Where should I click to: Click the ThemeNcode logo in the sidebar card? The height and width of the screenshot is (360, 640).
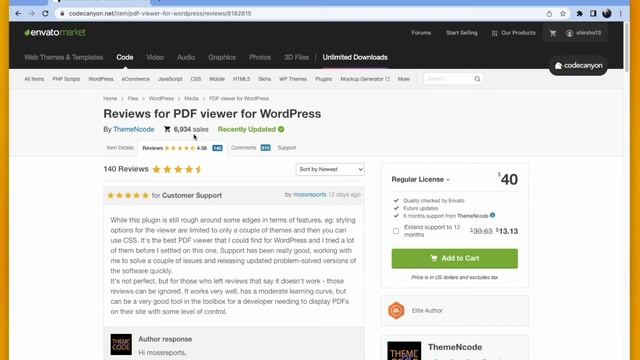(404, 351)
